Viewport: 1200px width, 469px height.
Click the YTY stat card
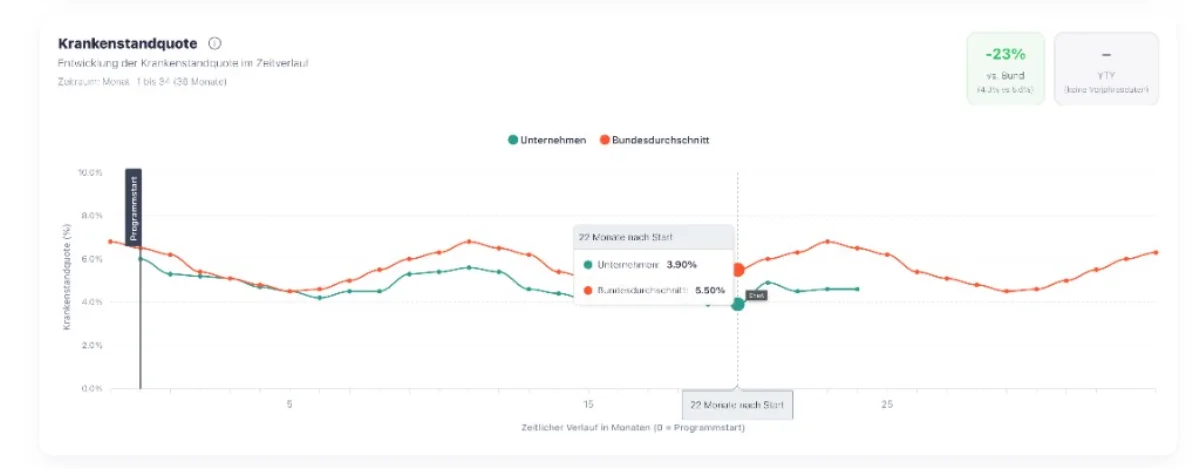(x=1106, y=68)
